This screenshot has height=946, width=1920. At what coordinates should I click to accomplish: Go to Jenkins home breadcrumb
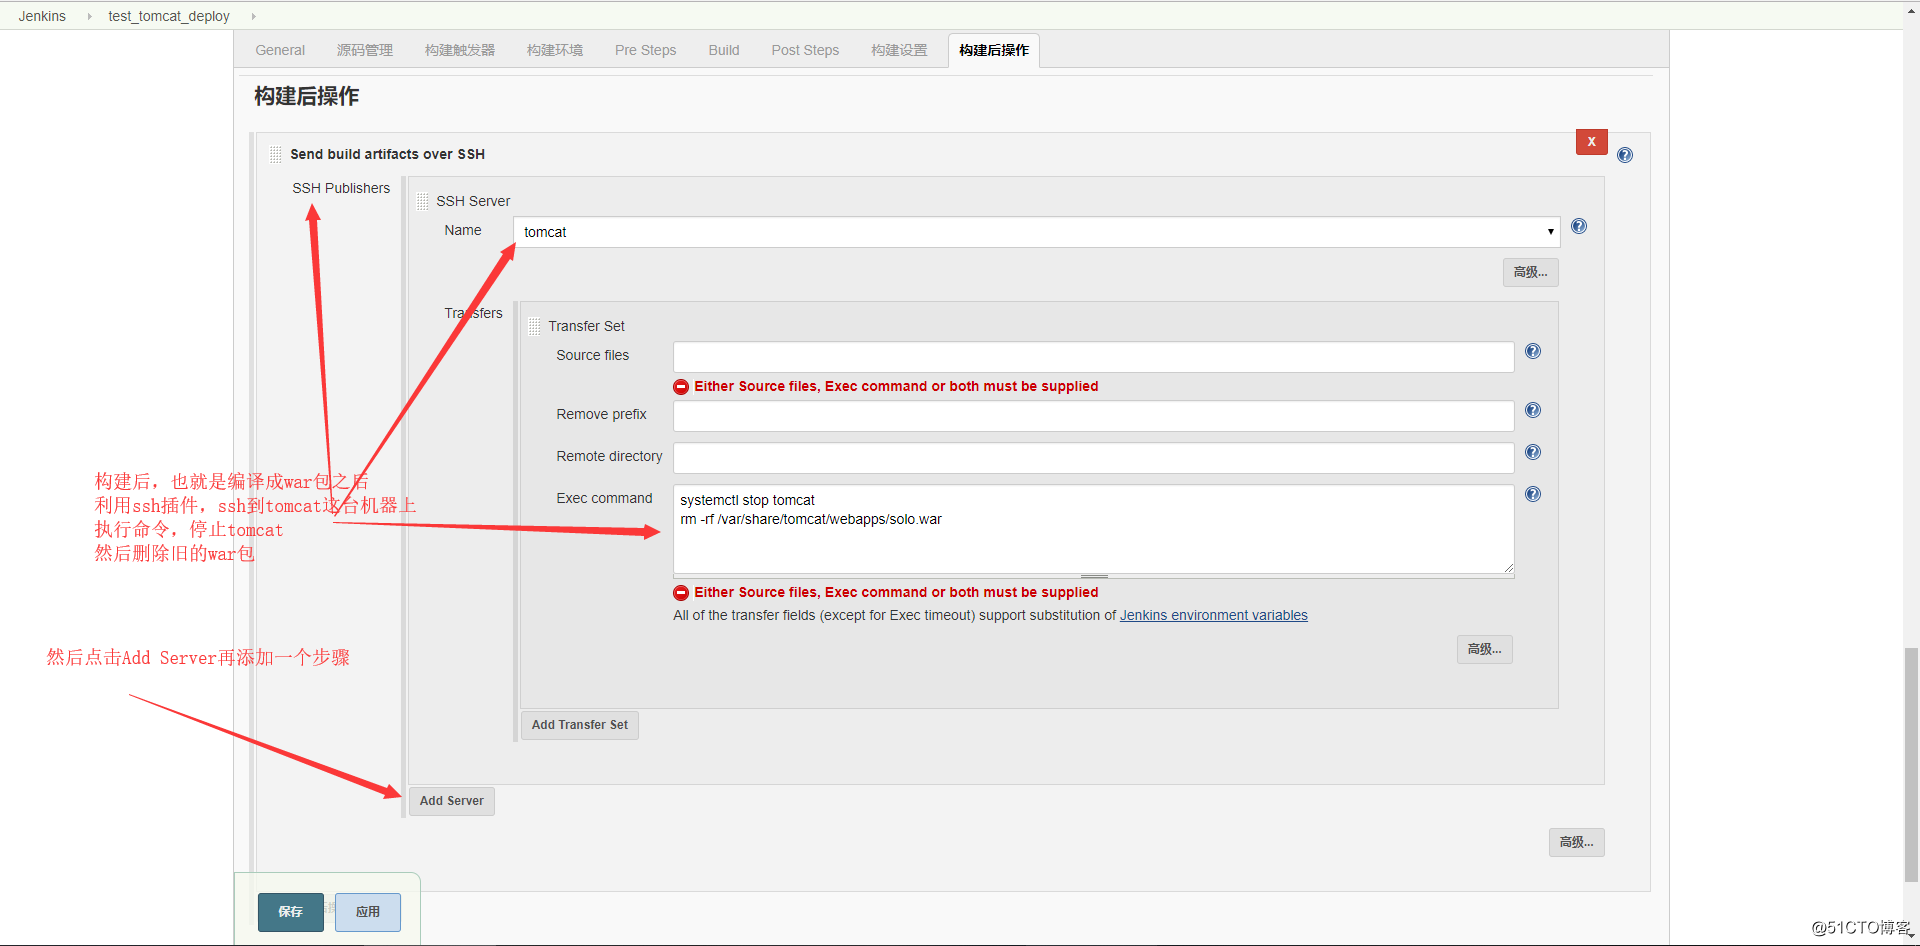coord(42,16)
